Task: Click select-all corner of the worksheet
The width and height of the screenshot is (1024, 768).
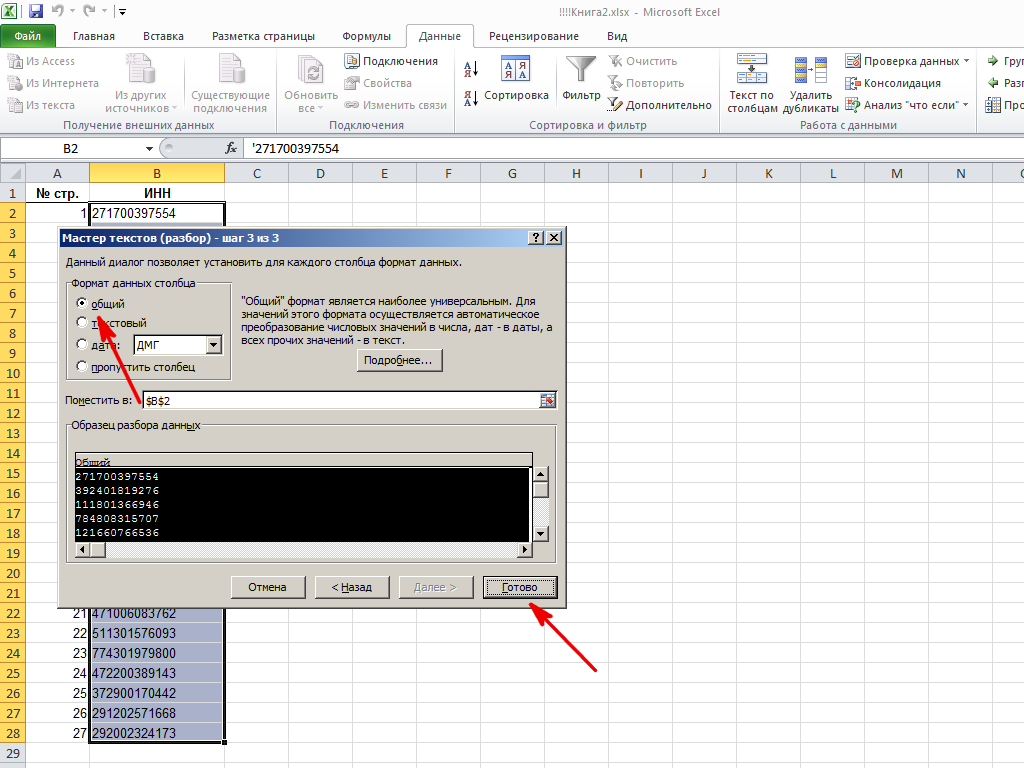Action: [12, 173]
